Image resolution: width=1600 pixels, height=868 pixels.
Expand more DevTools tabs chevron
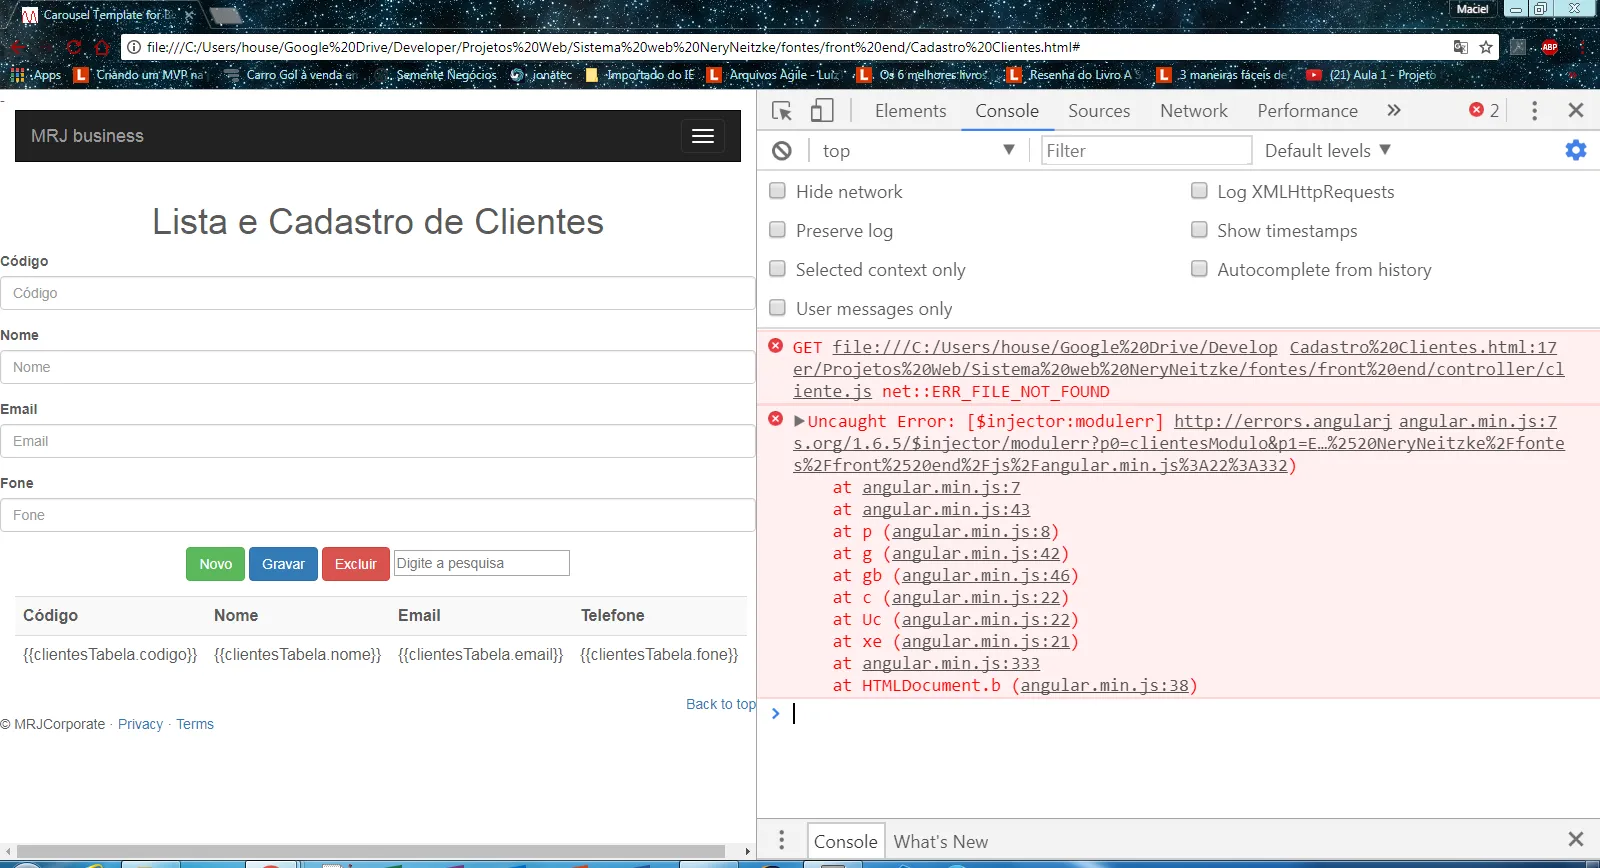click(x=1394, y=111)
